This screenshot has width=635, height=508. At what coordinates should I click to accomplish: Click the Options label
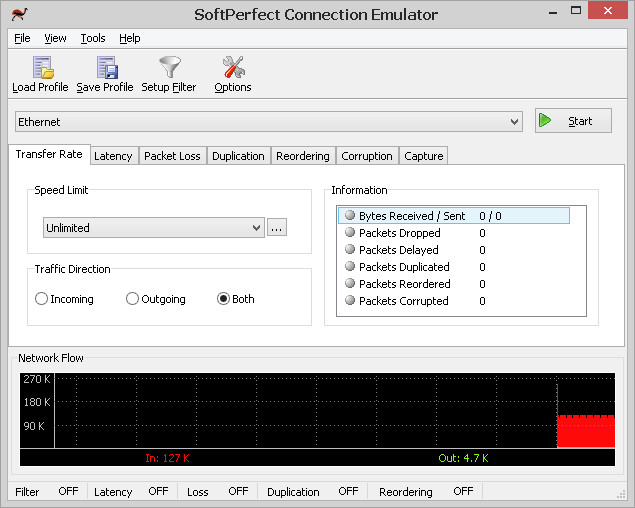tap(233, 88)
